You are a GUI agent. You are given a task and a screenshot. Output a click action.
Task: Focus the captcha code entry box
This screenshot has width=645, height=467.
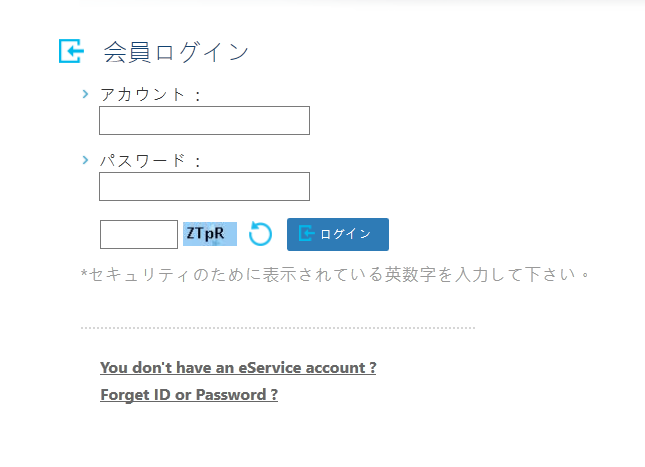click(x=139, y=234)
